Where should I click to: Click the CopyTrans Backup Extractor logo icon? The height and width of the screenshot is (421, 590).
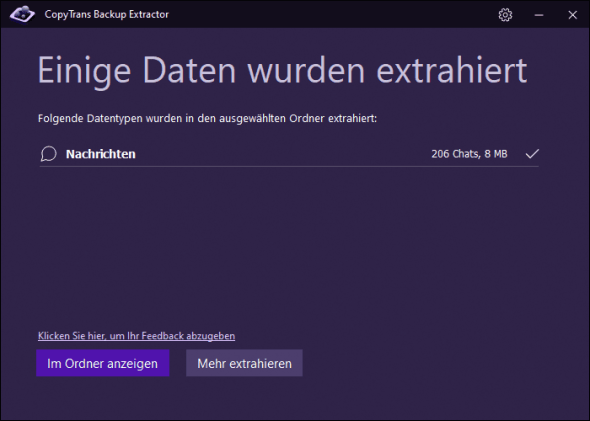point(22,14)
